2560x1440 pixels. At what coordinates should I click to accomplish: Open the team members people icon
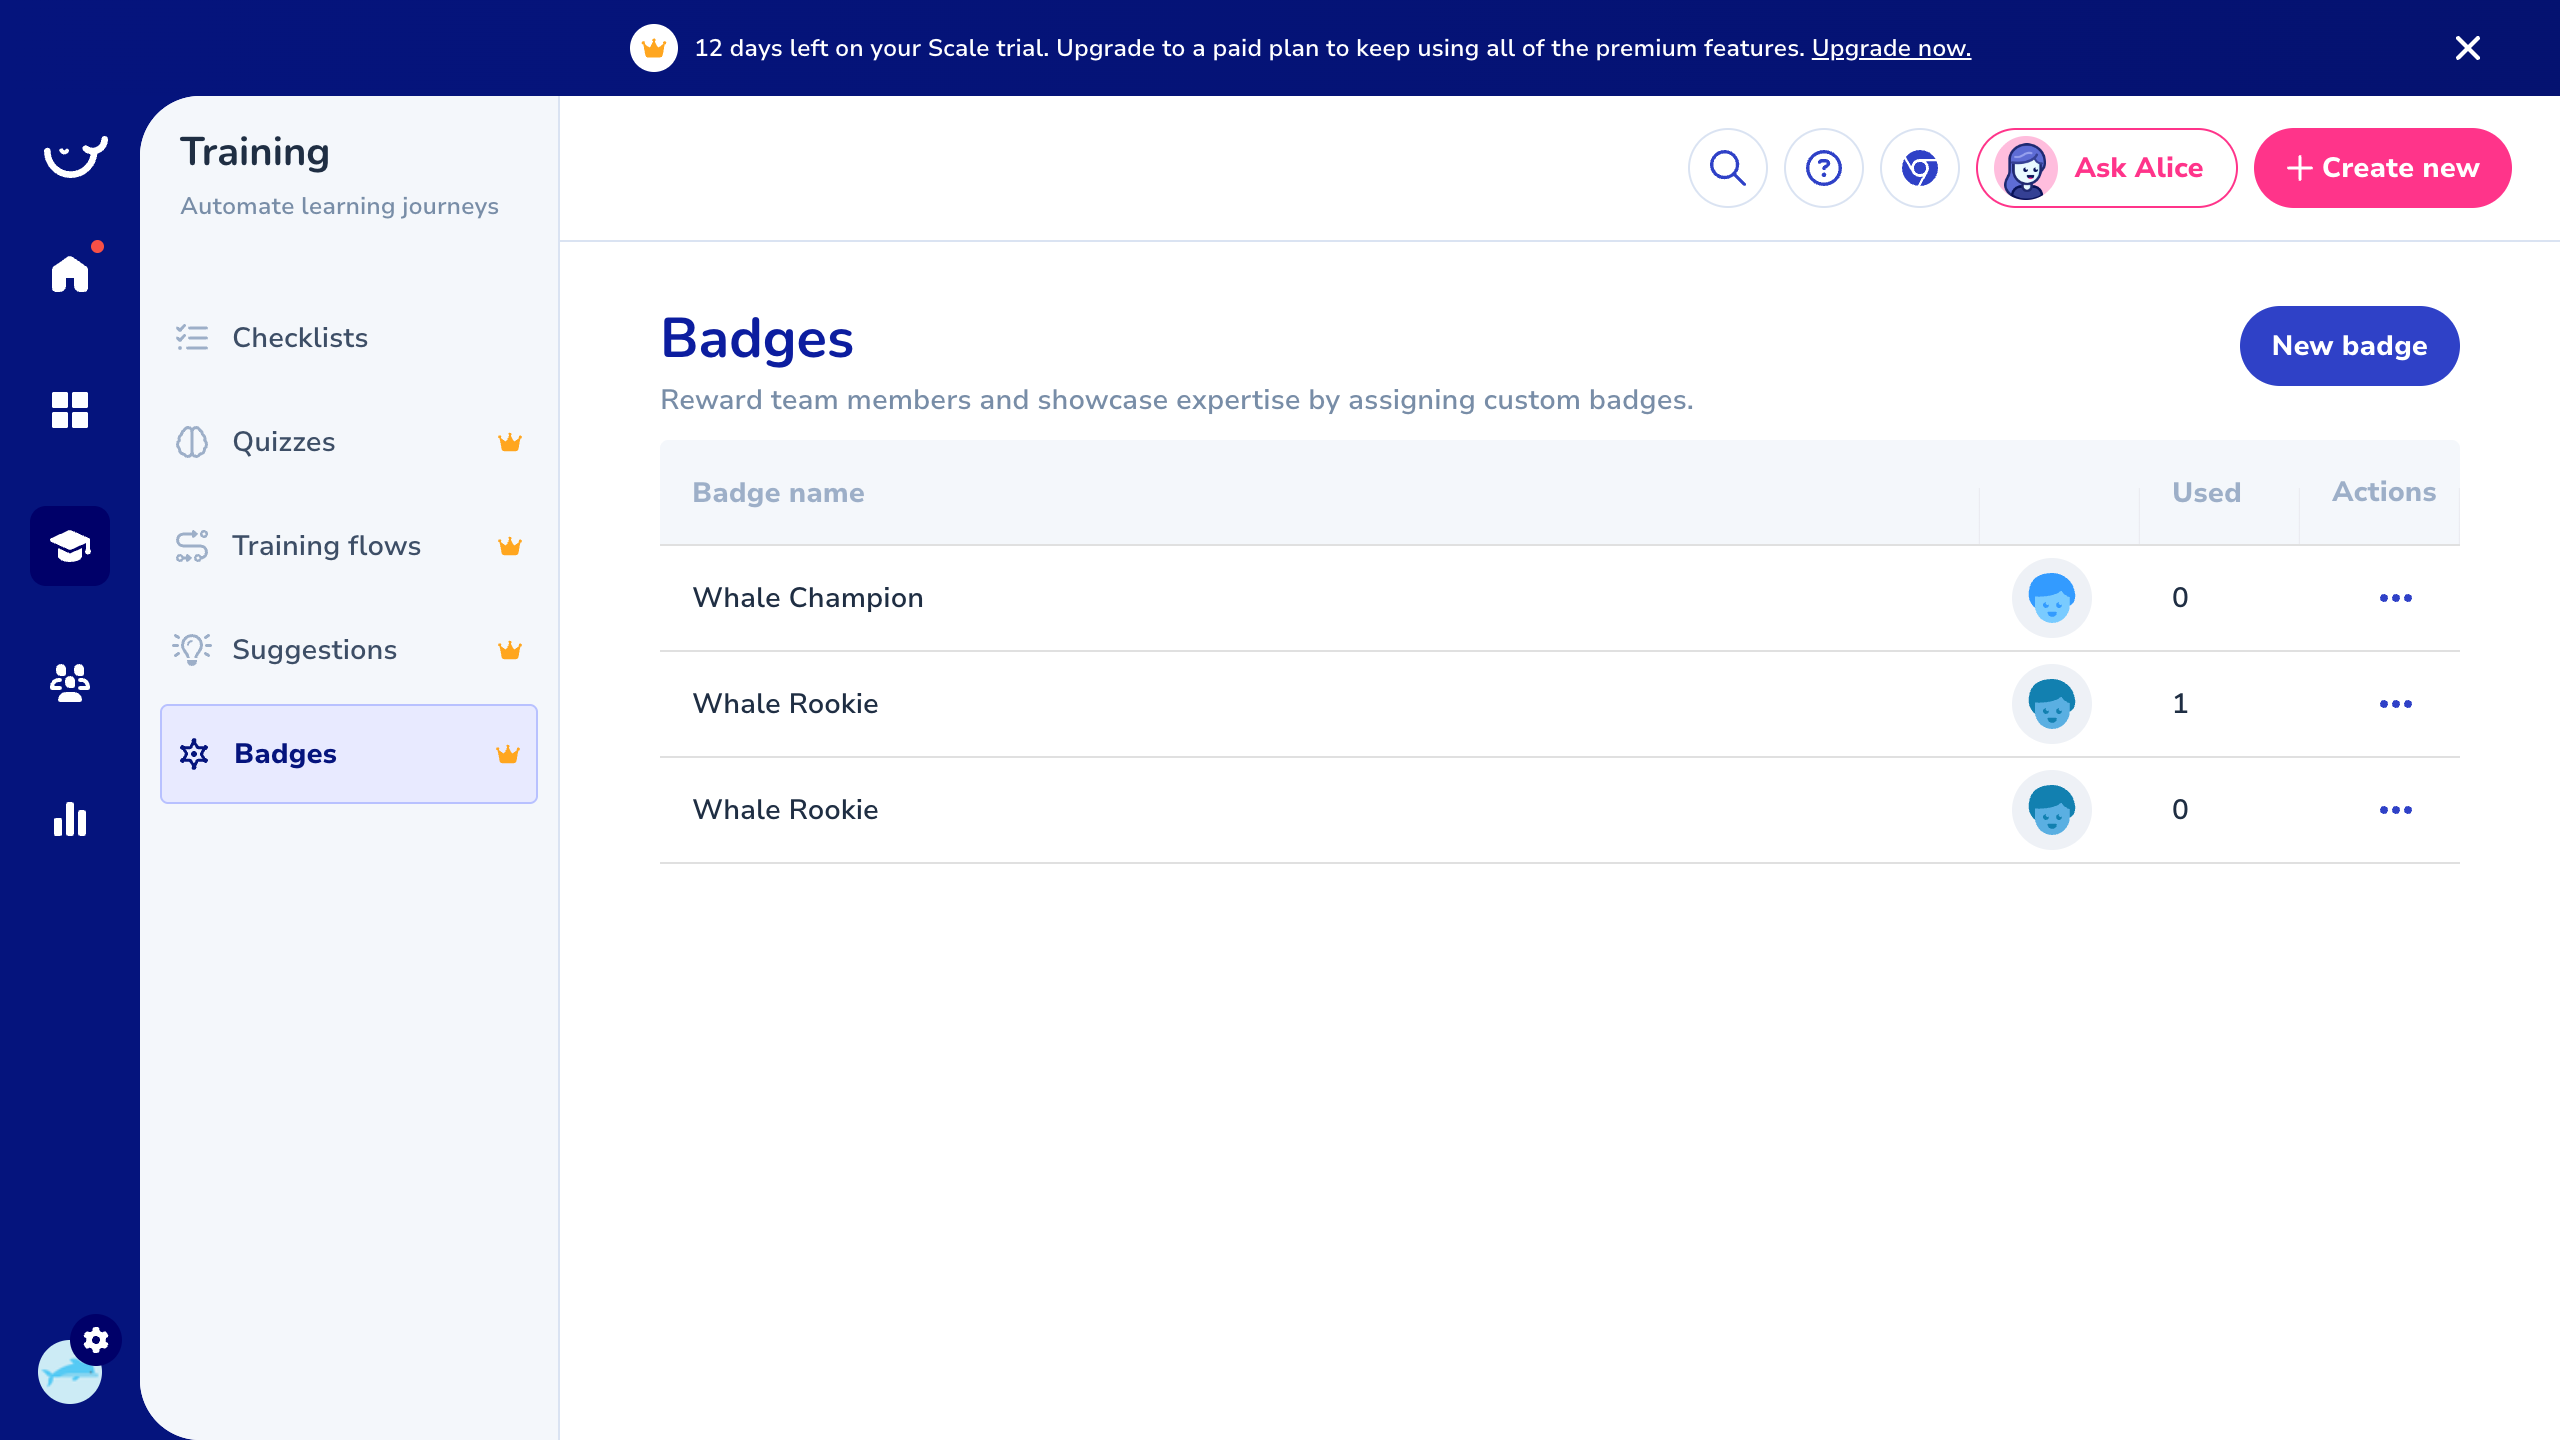[69, 684]
